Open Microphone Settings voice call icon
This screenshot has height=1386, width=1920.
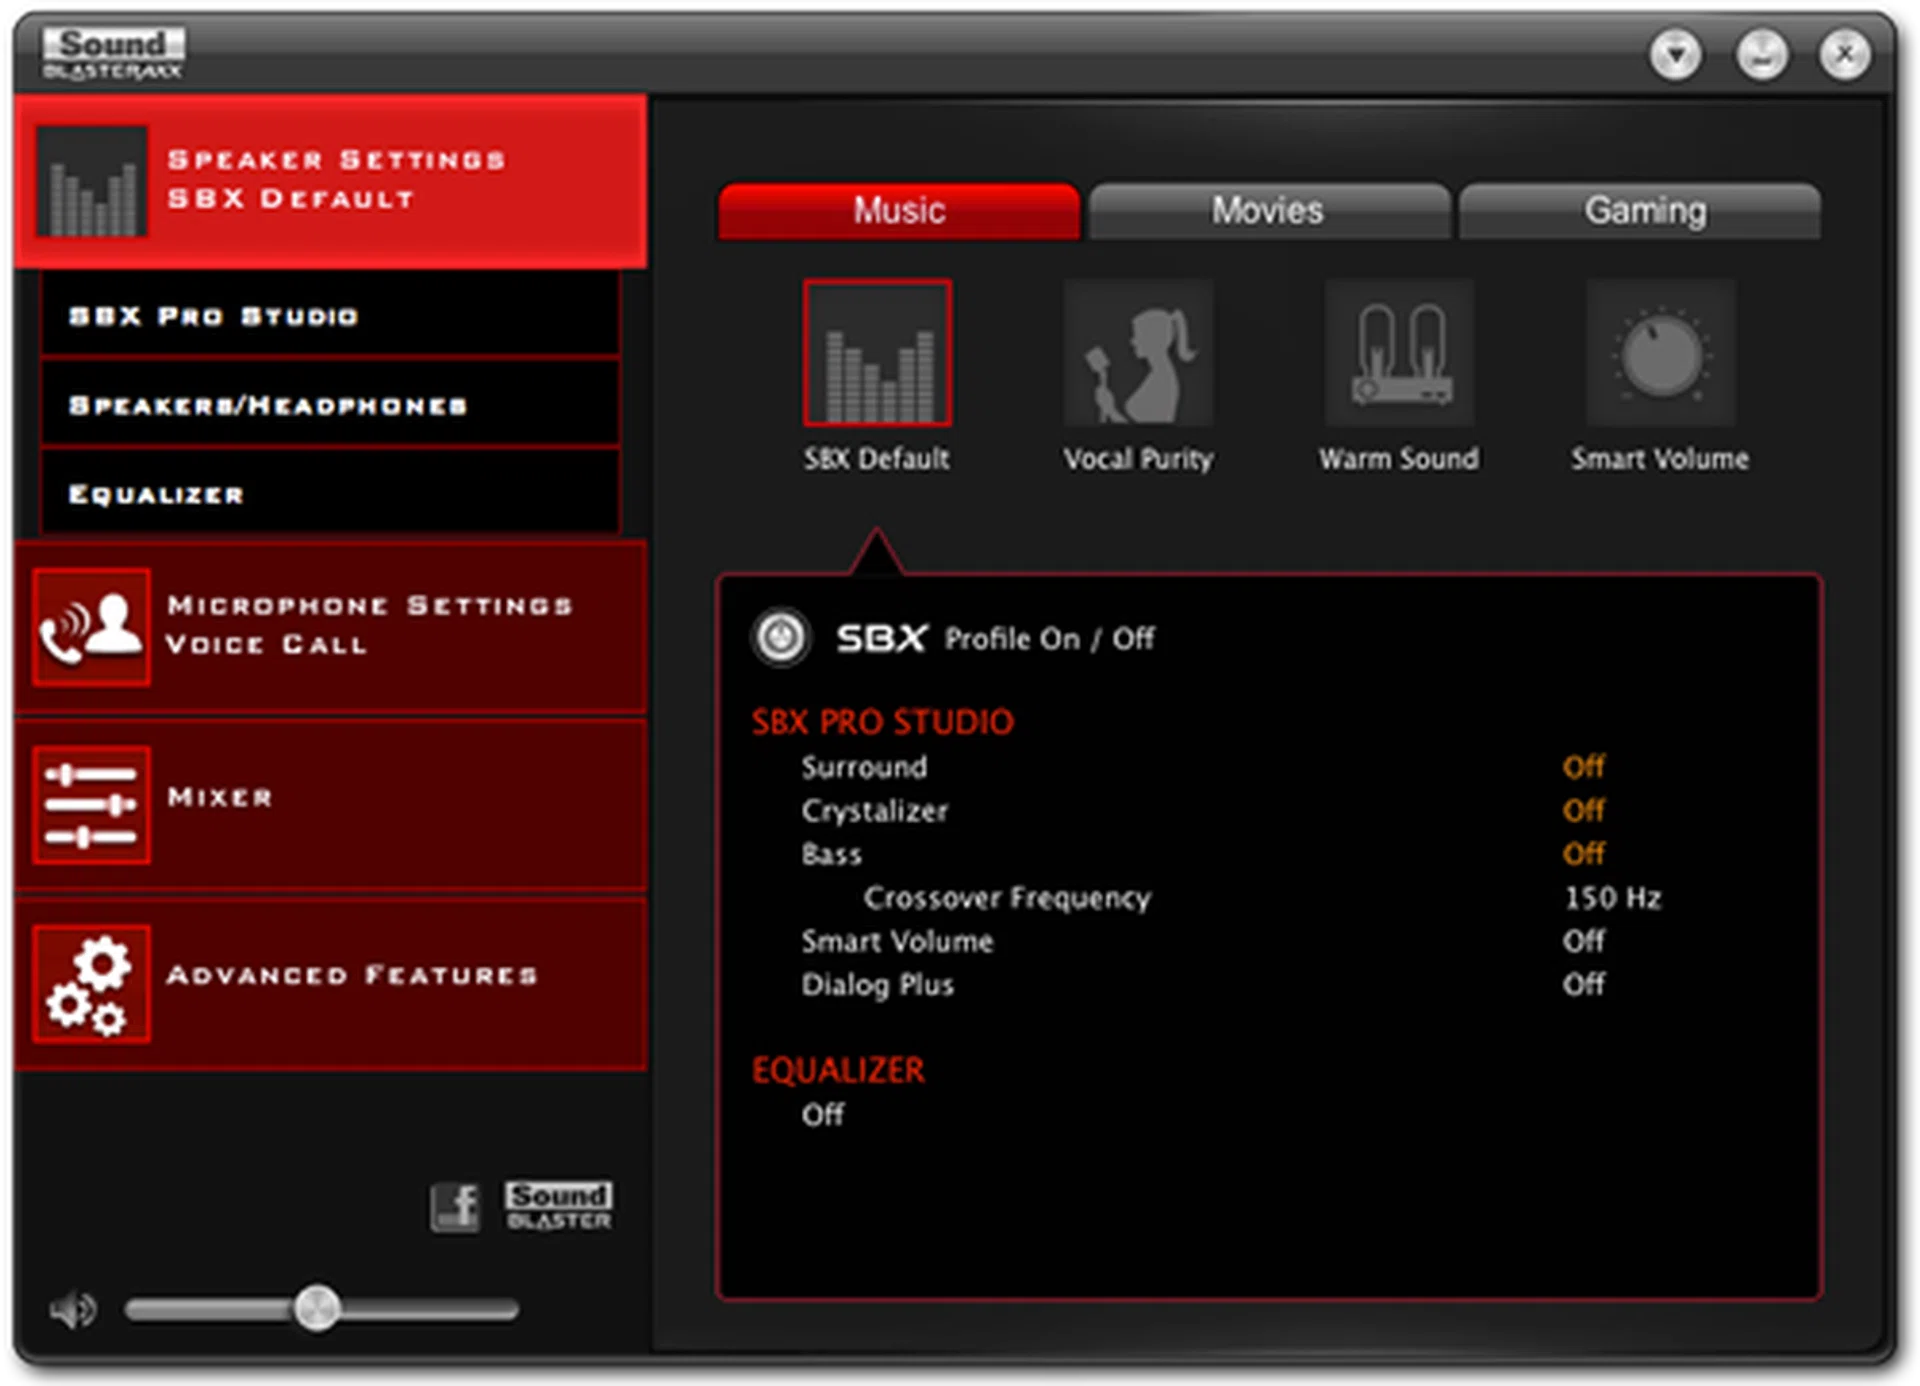pyautogui.click(x=91, y=627)
